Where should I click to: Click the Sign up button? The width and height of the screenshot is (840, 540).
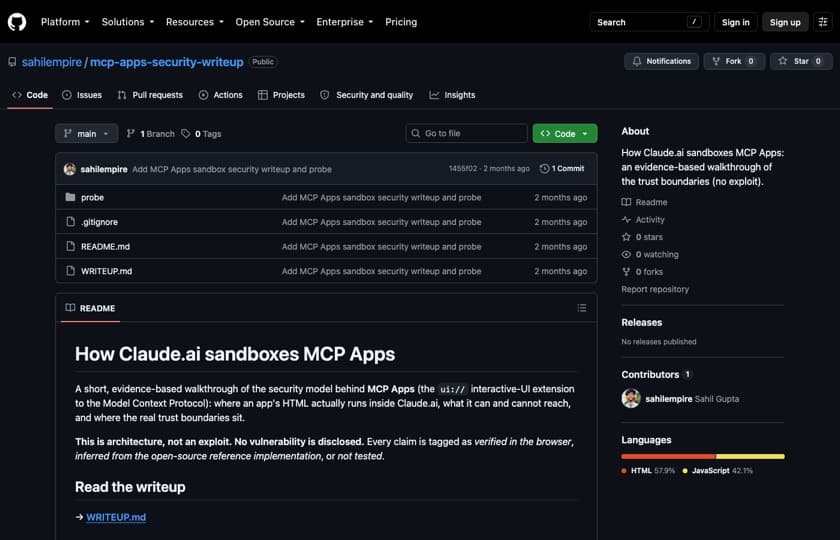point(785,22)
